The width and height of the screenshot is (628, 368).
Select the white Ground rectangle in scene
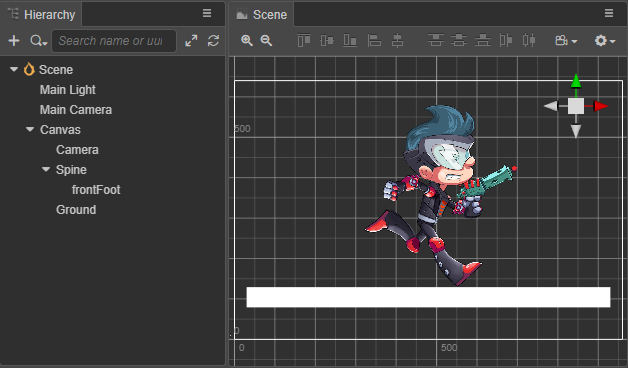pos(428,297)
